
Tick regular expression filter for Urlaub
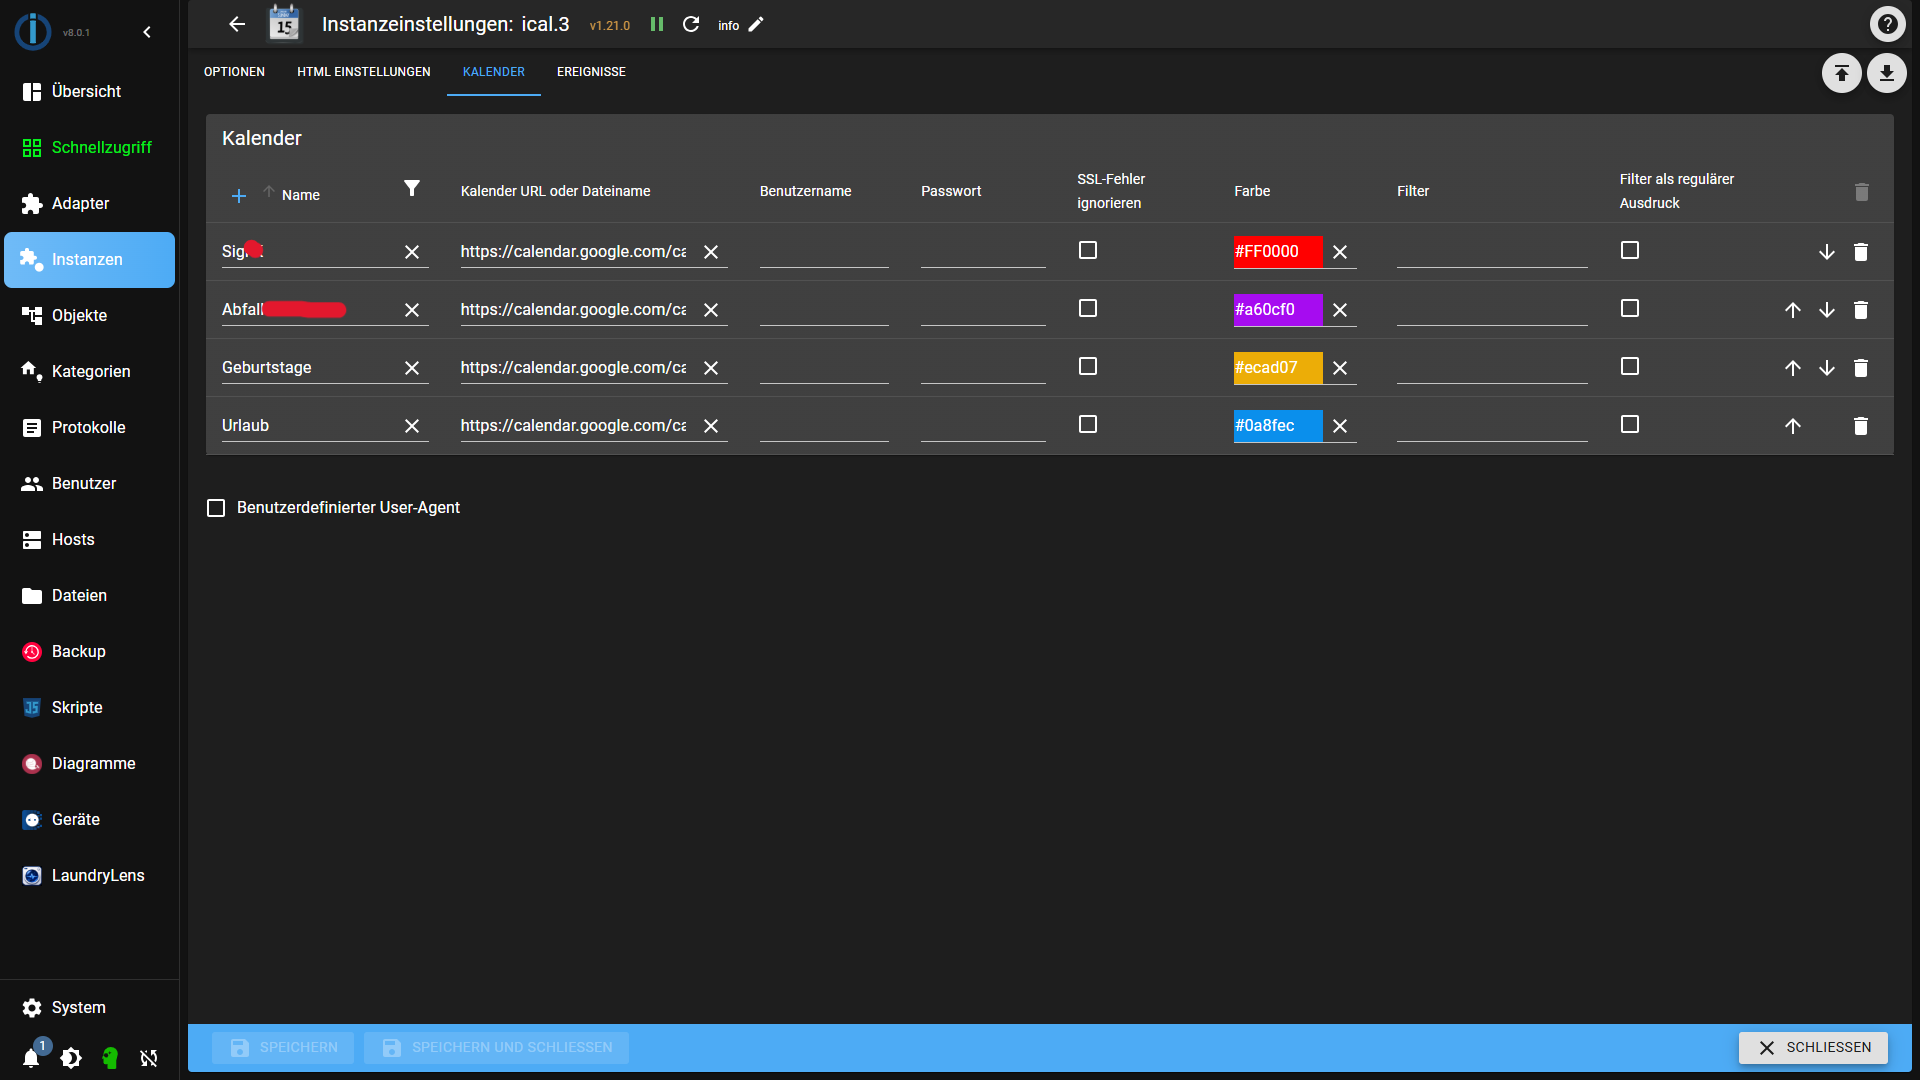click(1630, 424)
